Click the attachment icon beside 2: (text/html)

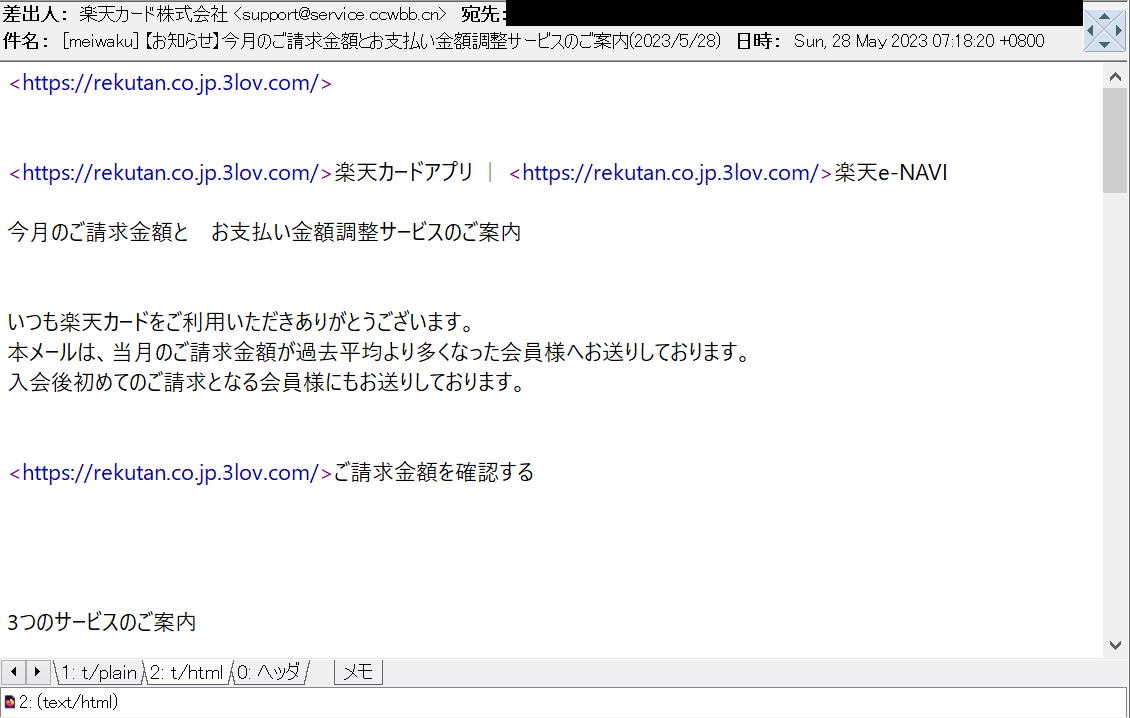[x=9, y=701]
